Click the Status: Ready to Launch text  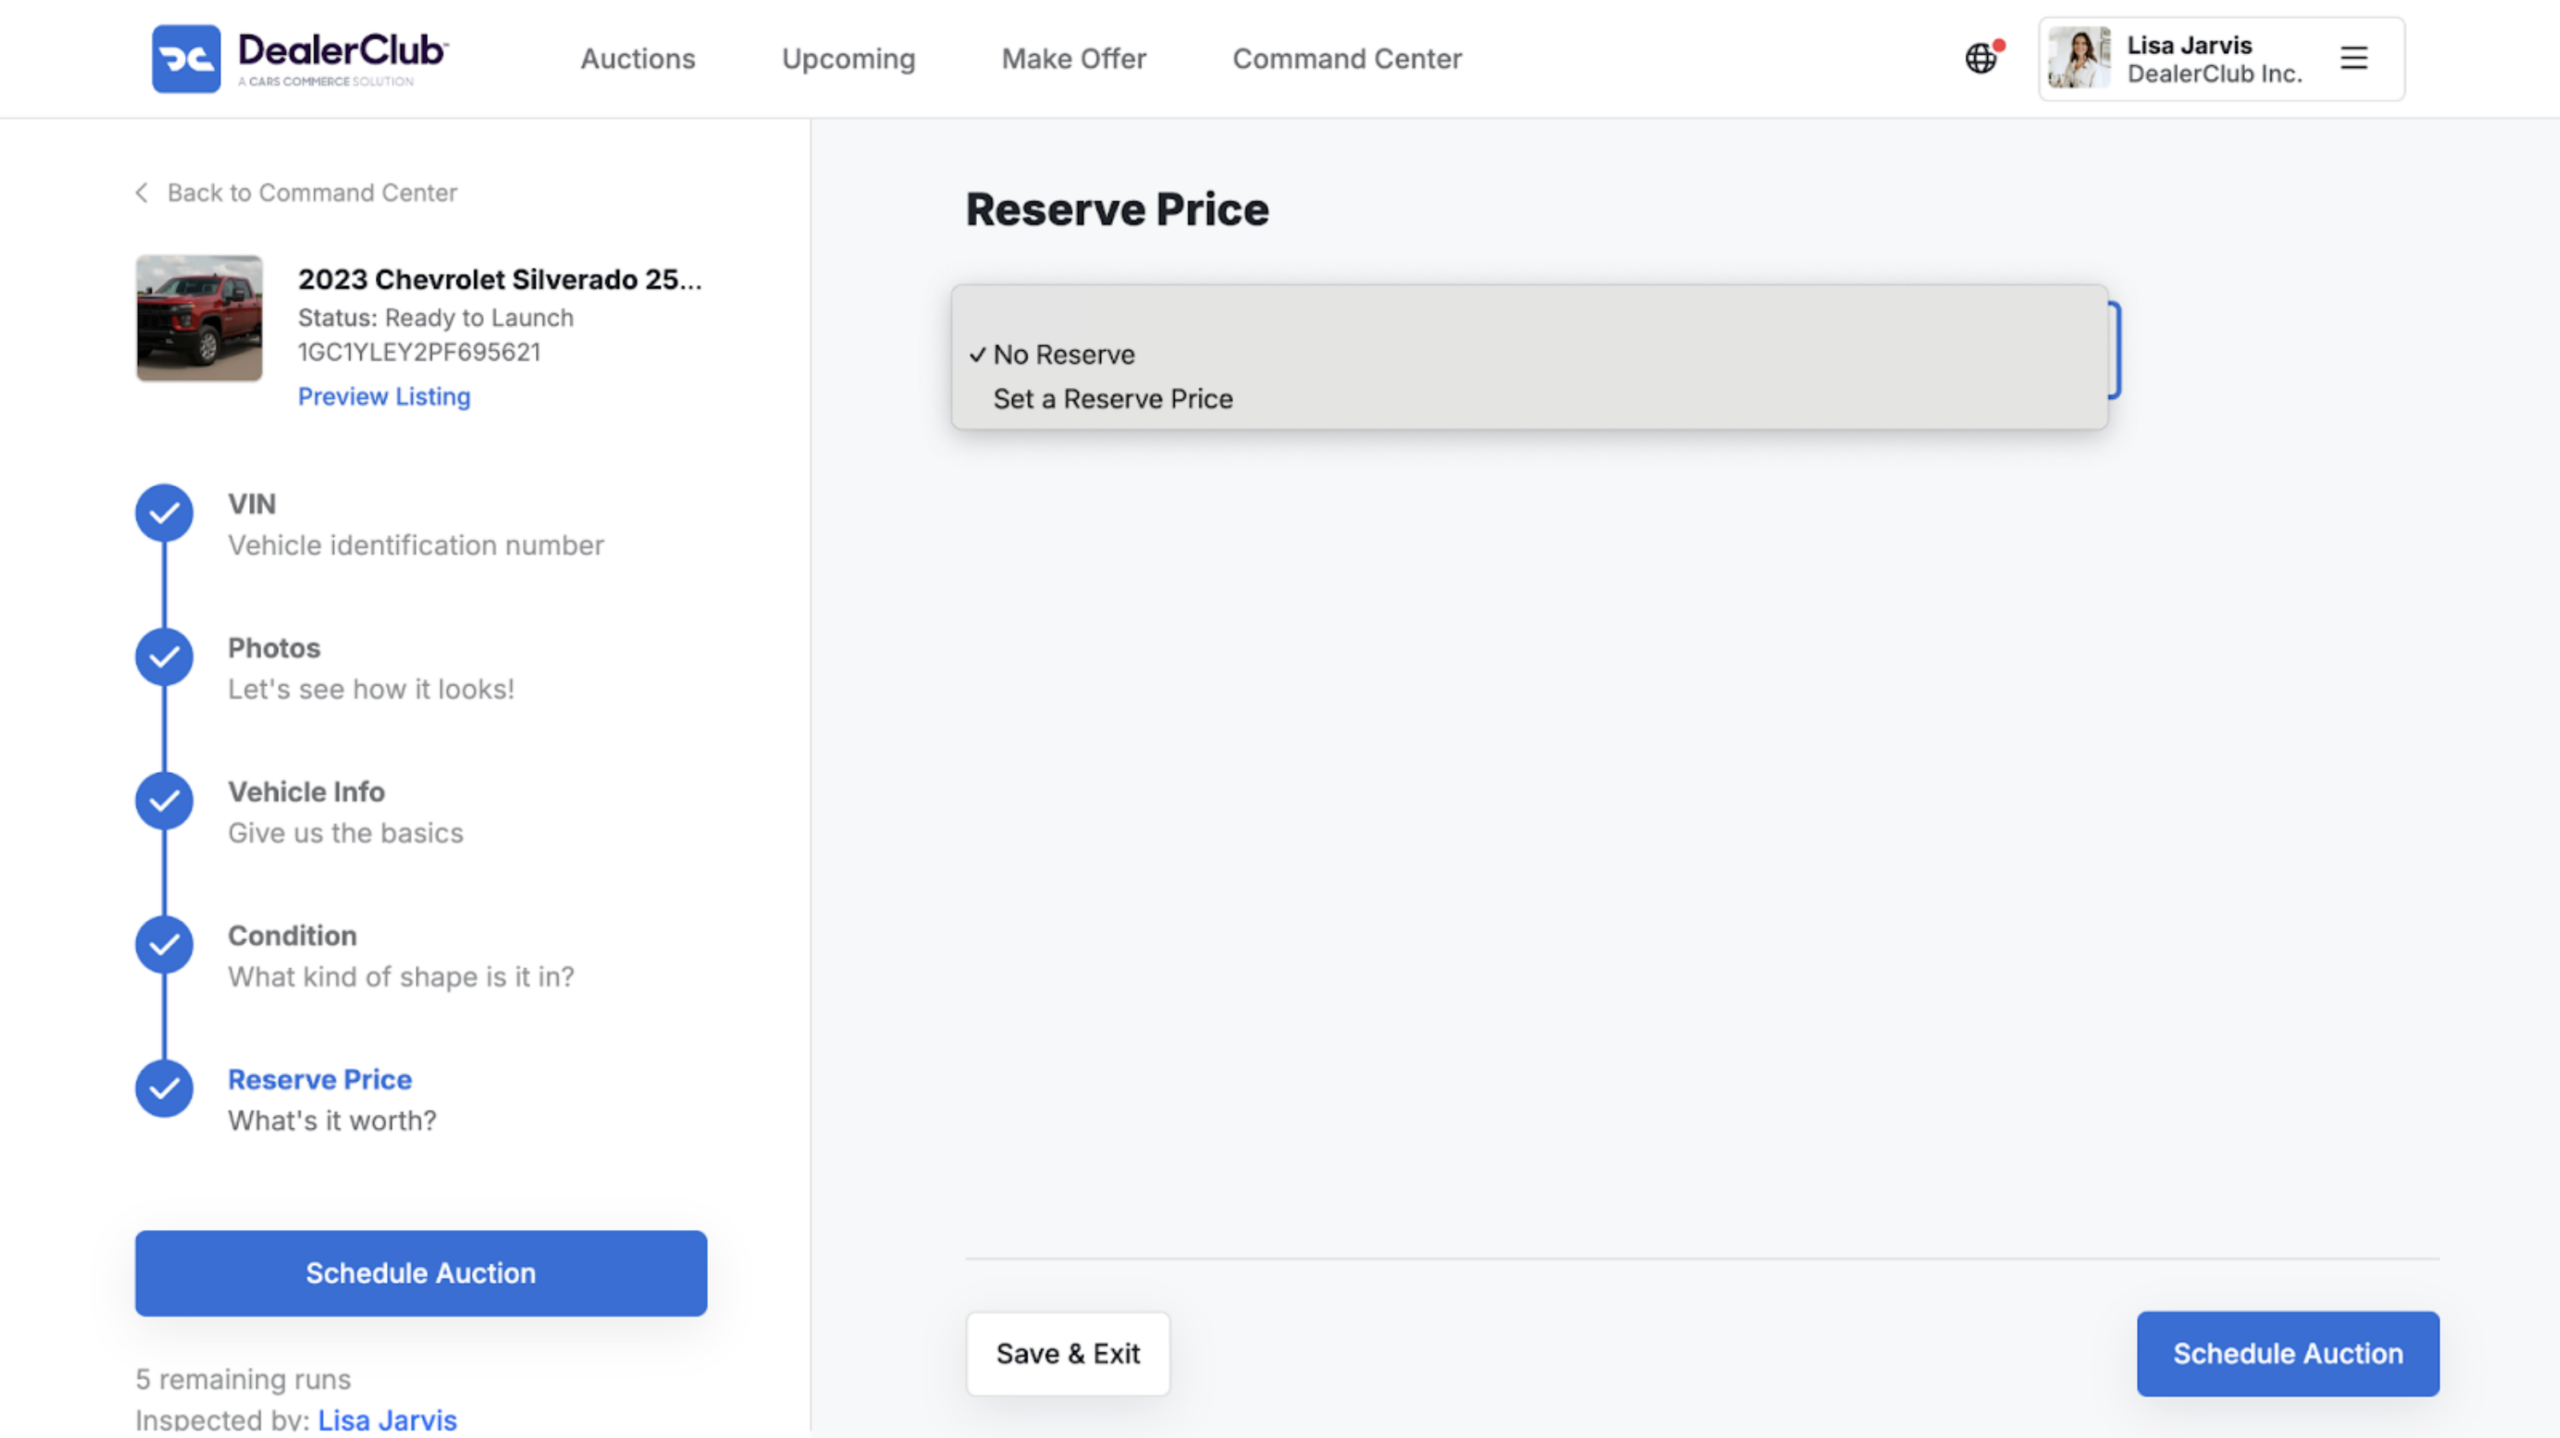click(x=436, y=318)
